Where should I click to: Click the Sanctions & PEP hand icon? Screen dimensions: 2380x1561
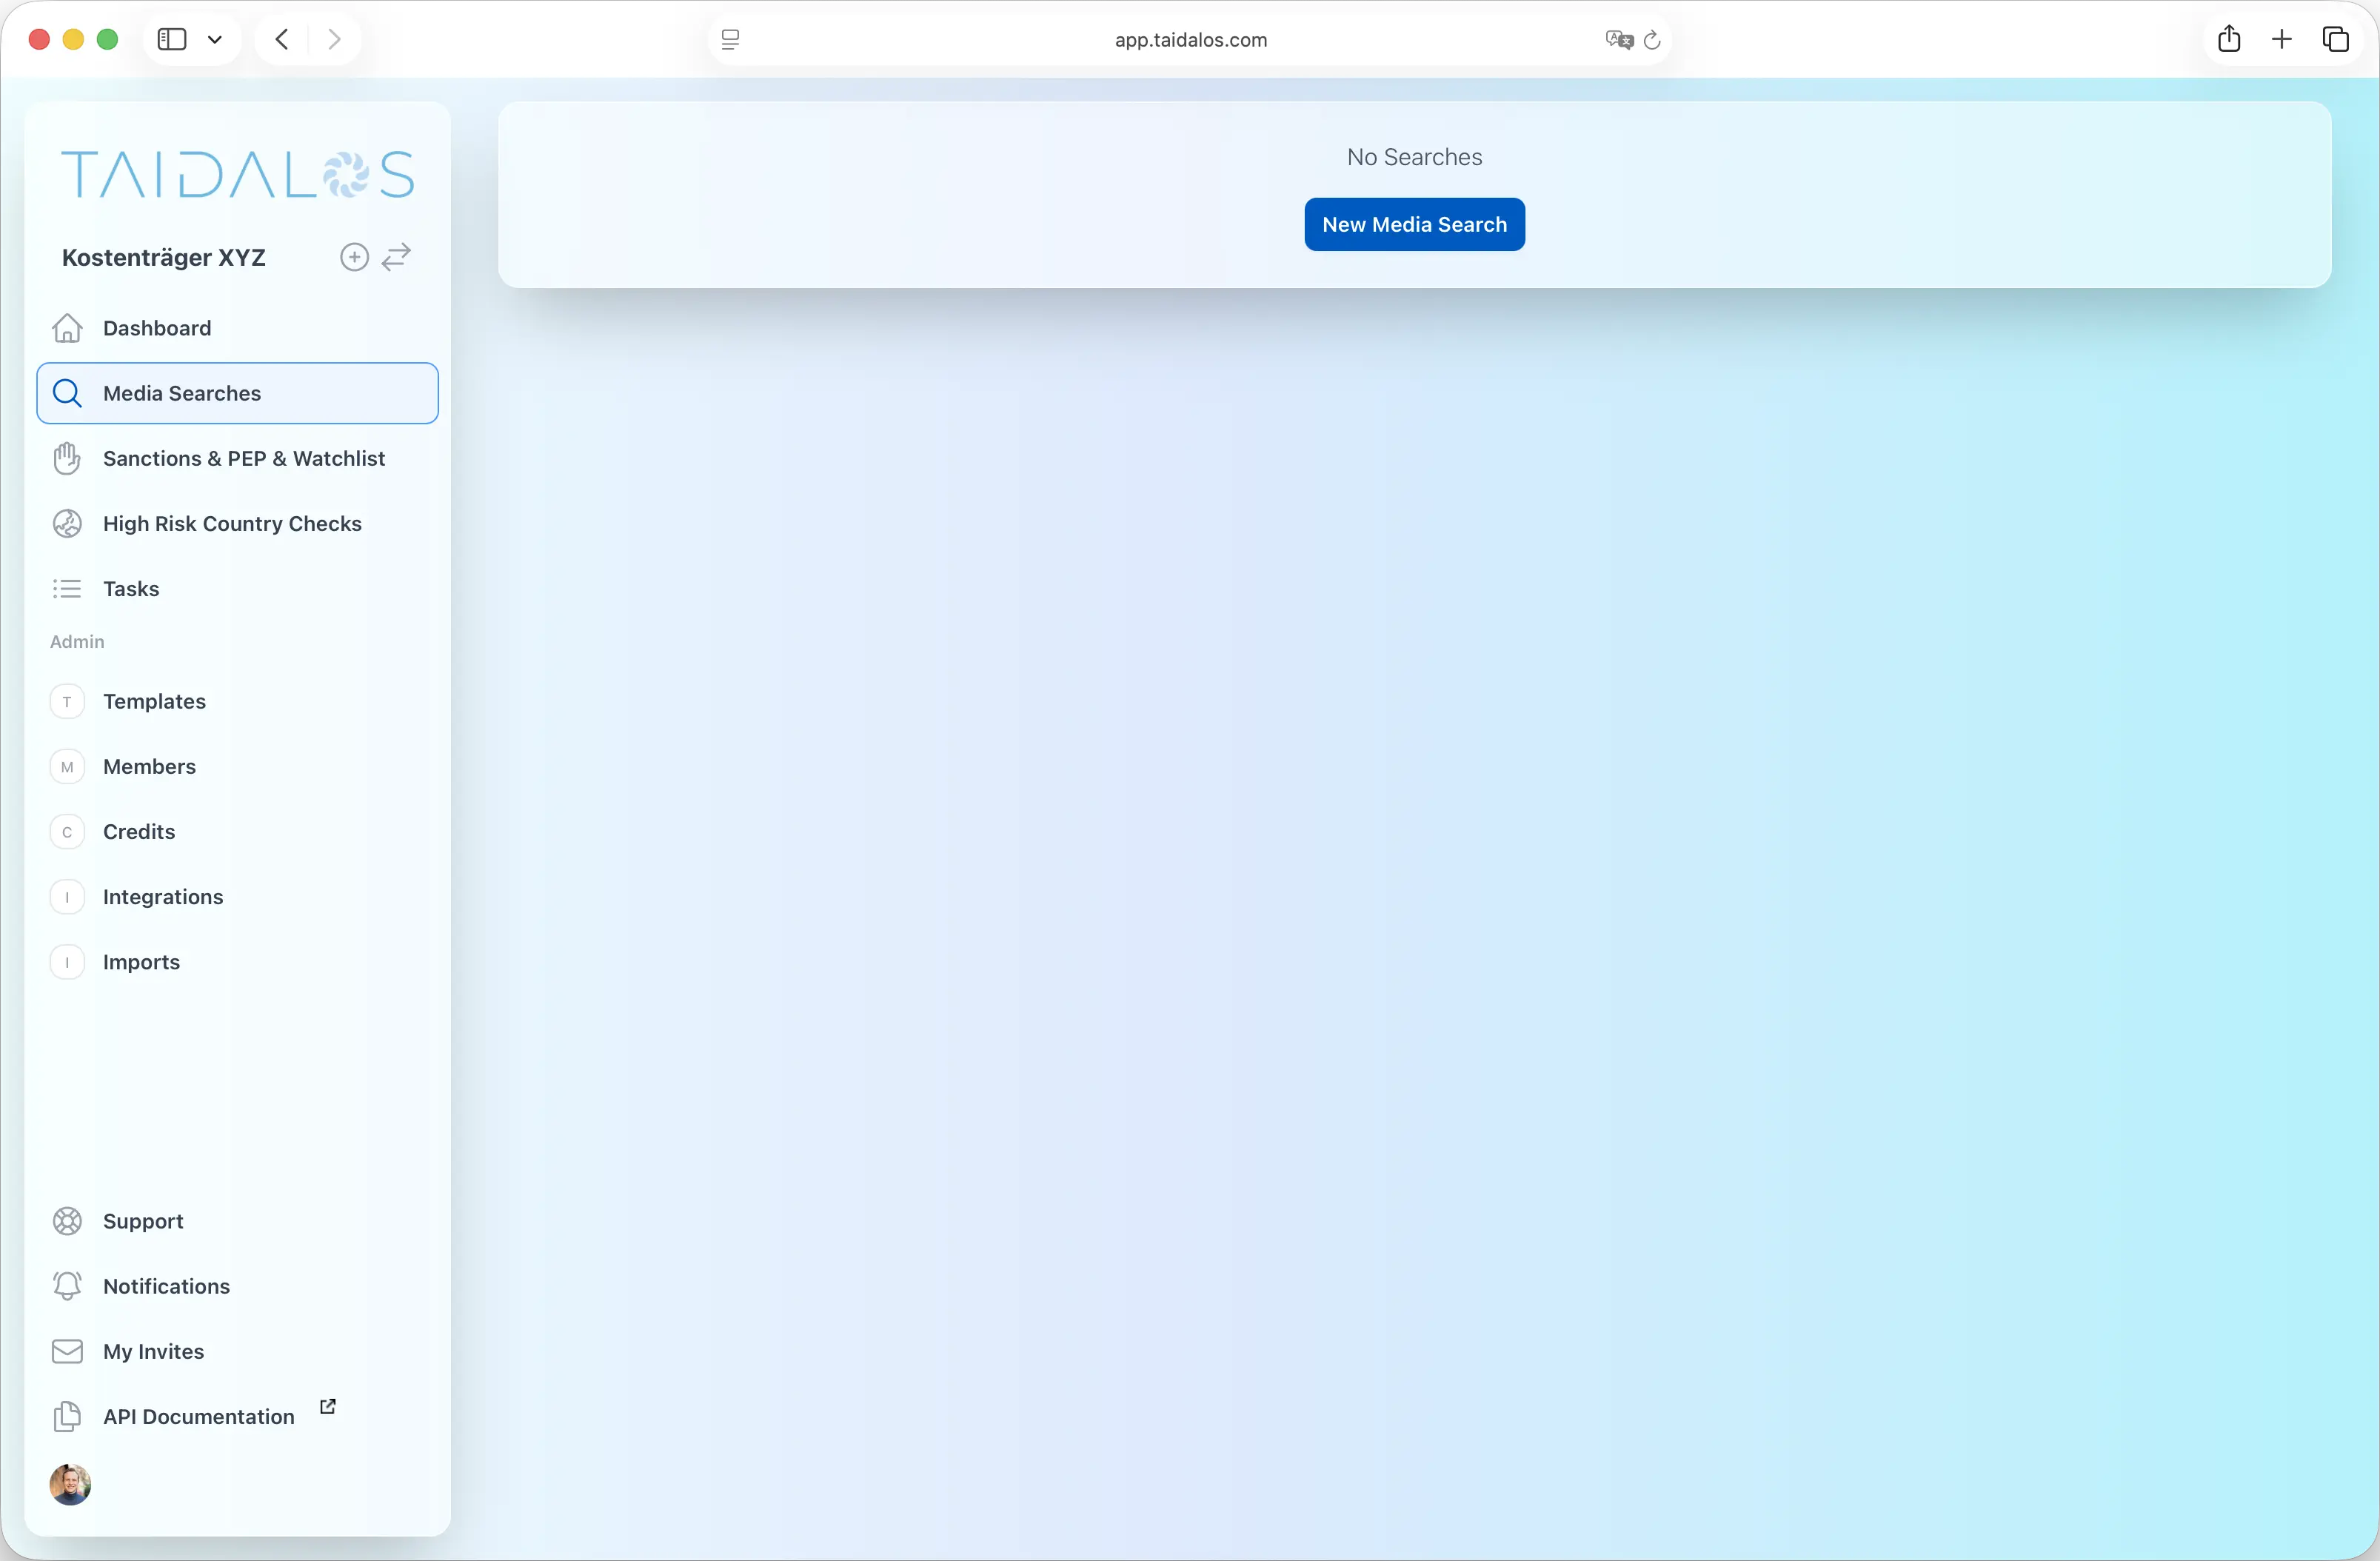coord(67,458)
